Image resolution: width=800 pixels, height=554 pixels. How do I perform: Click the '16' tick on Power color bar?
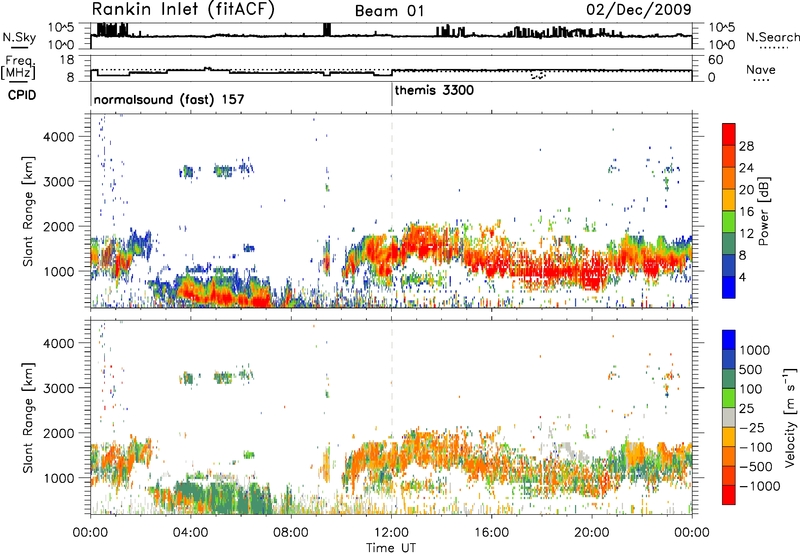[x=746, y=211]
